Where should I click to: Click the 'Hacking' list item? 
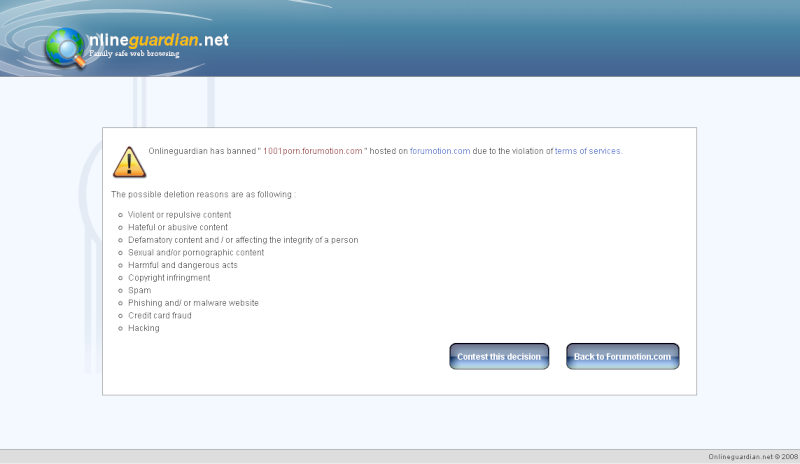(x=144, y=328)
